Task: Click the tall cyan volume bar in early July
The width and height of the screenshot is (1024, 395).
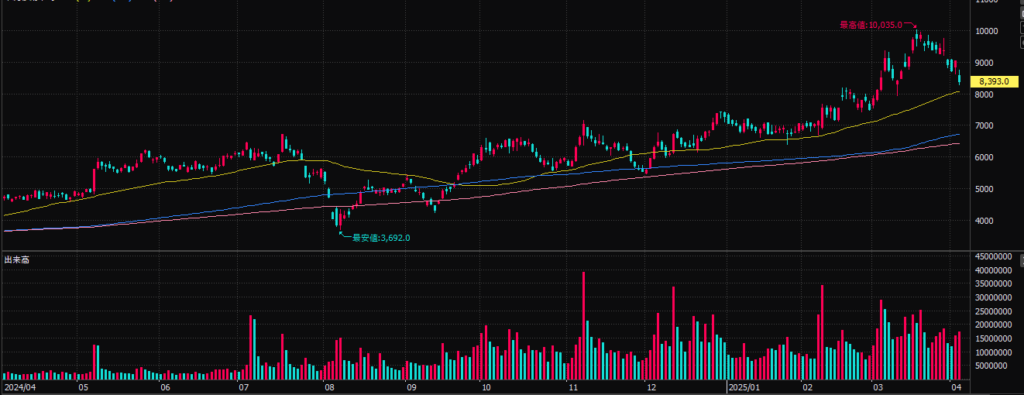Action: click(x=254, y=349)
